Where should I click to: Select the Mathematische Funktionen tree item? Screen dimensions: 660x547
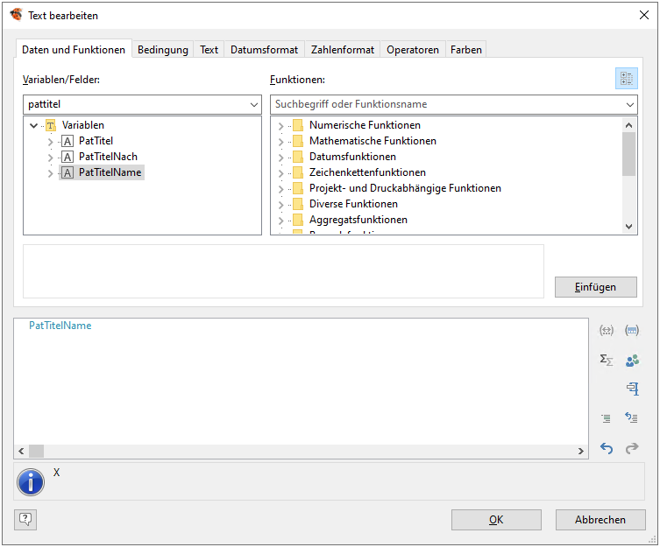[373, 141]
